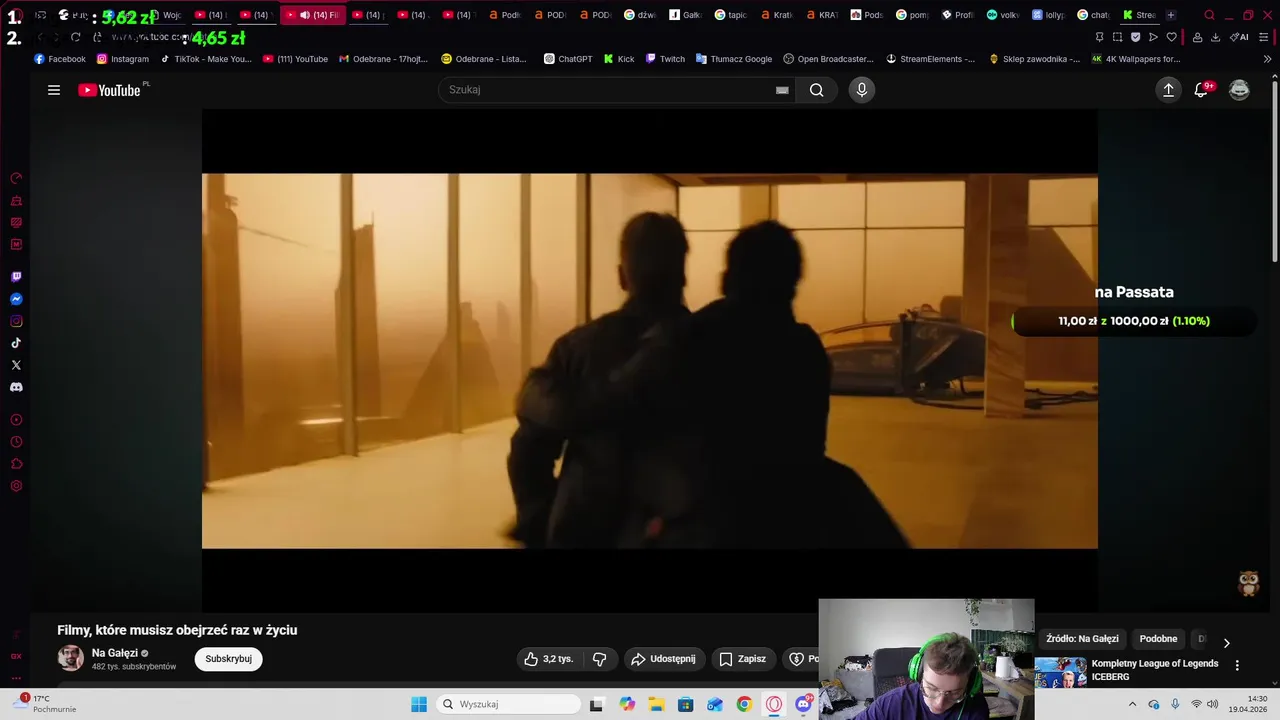This screenshot has width=1280, height=720.
Task: Open TikTok in the Opera GX sidebar
Action: [16, 343]
